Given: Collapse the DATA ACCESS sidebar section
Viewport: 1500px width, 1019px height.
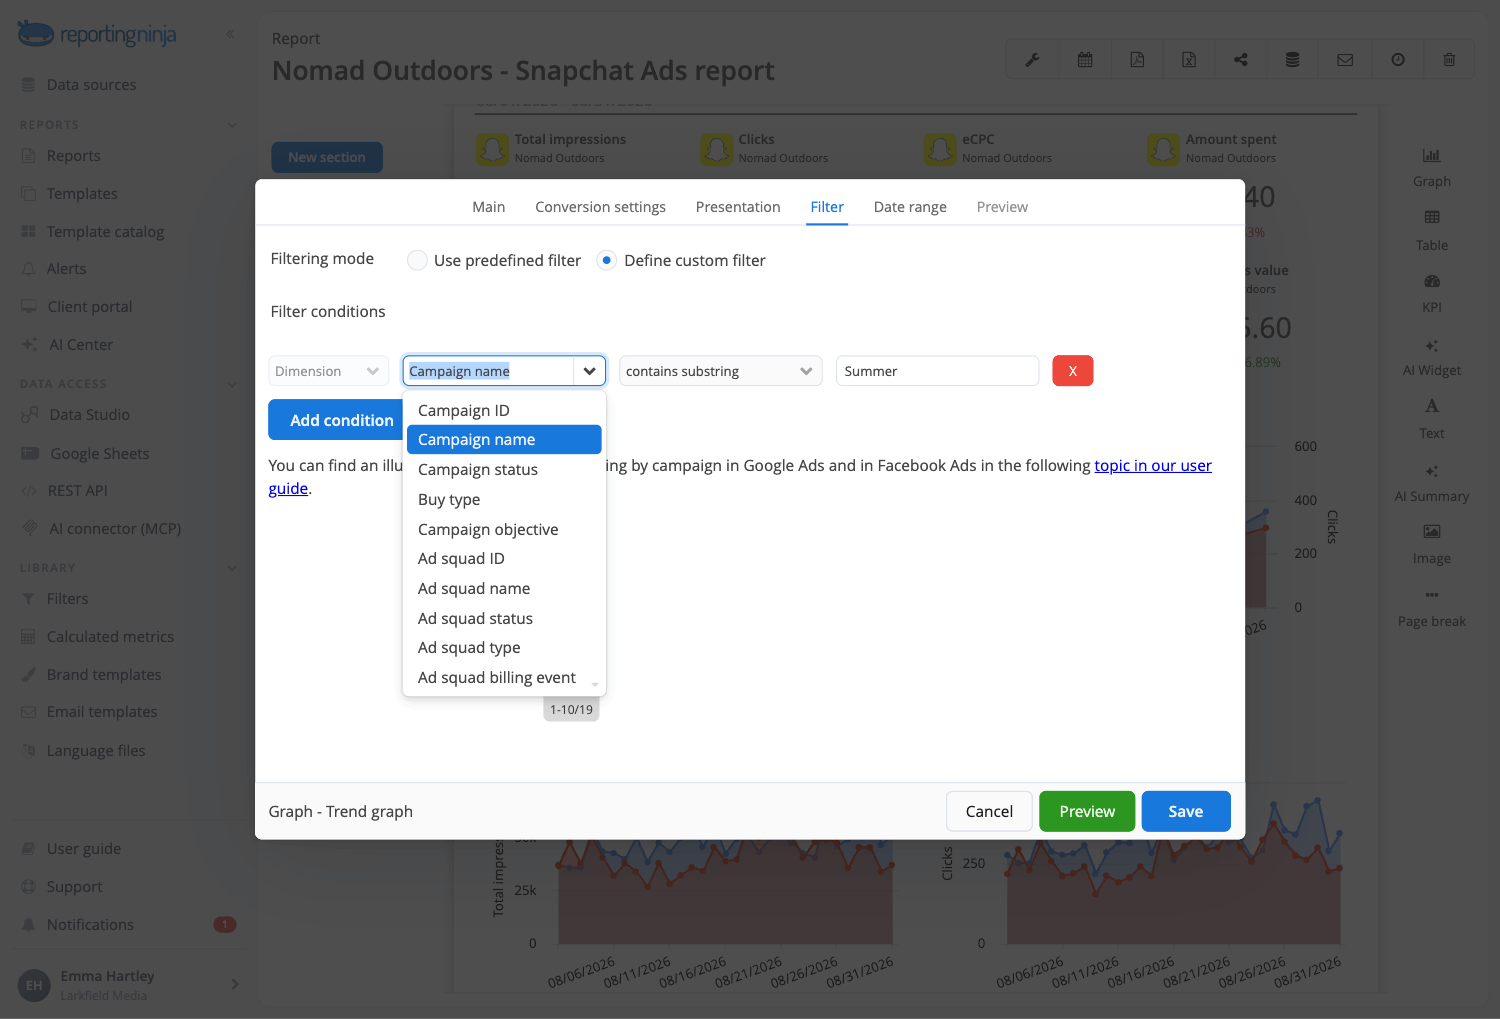Looking at the screenshot, I should (232, 384).
